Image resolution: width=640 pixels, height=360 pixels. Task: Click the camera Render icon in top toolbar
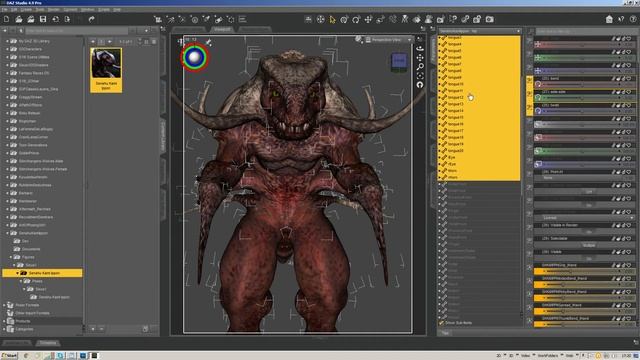click(489, 19)
